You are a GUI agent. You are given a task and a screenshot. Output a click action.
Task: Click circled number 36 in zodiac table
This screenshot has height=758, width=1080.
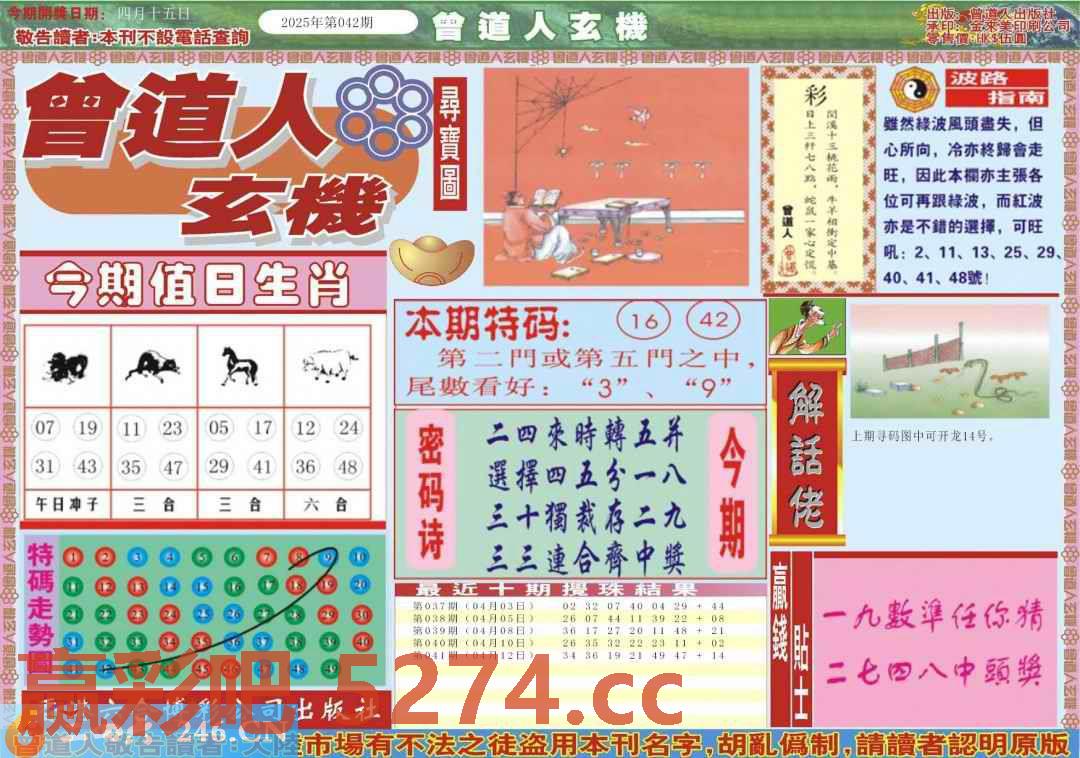click(x=305, y=467)
